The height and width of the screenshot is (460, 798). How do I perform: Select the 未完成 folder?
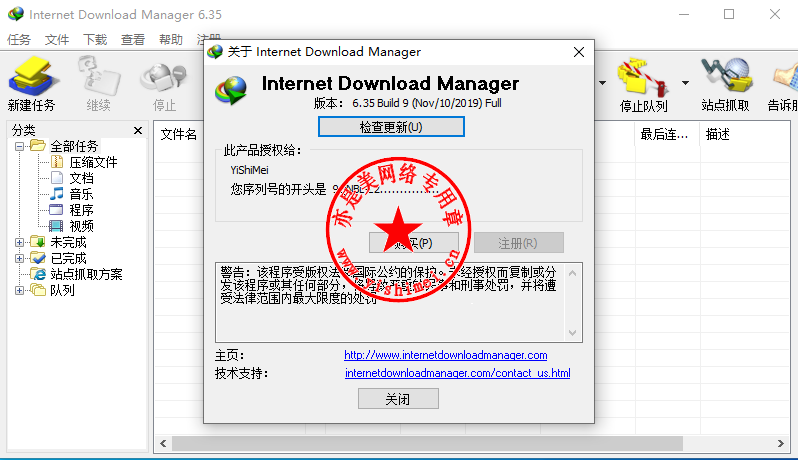pos(68,242)
